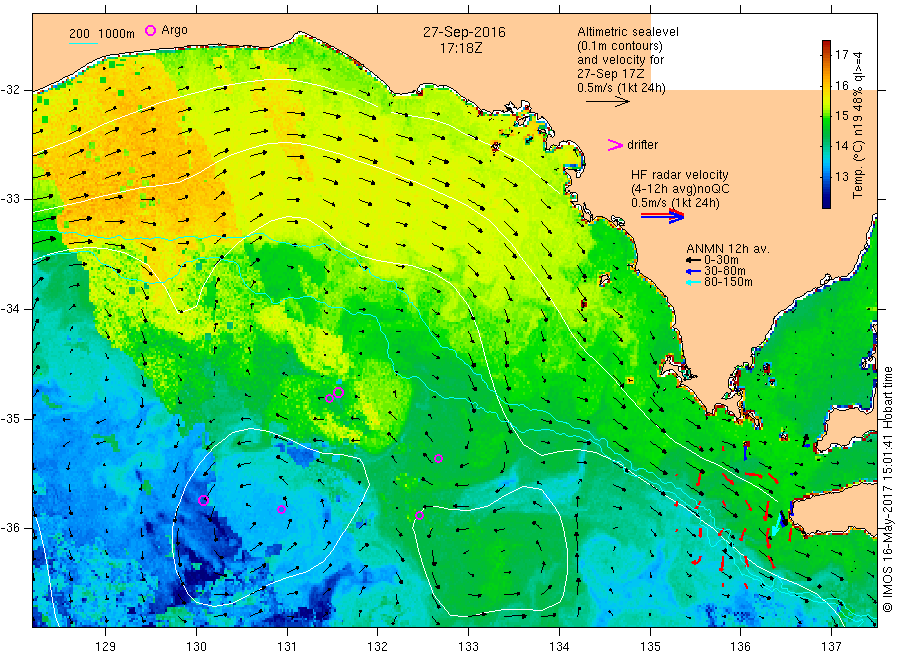Click the red and blue HF radar arrow
This screenshot has height=660, width=900.
[662, 216]
